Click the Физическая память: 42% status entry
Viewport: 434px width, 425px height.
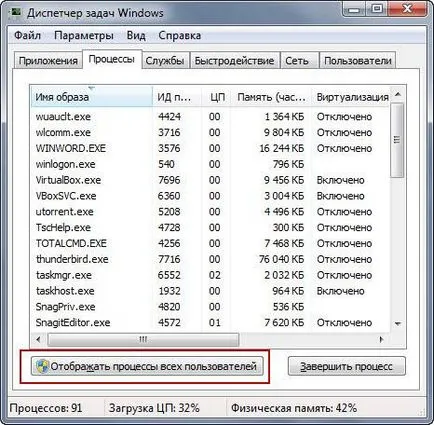click(294, 408)
